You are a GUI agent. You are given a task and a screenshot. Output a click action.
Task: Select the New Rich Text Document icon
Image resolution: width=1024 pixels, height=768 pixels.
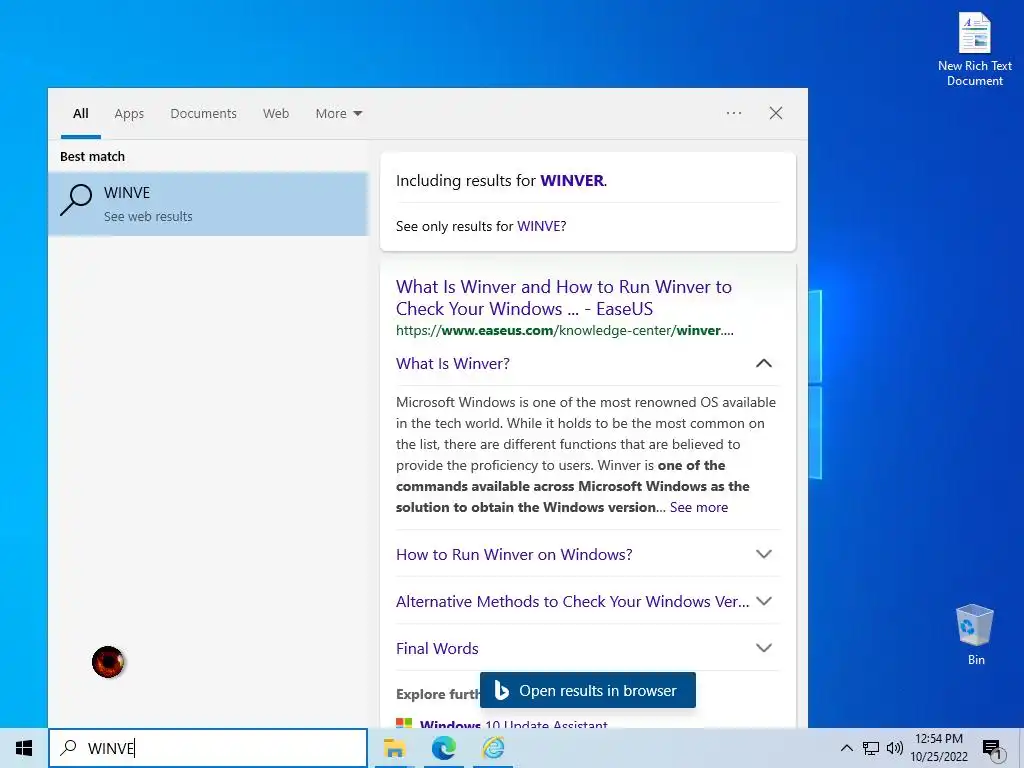[x=974, y=50]
